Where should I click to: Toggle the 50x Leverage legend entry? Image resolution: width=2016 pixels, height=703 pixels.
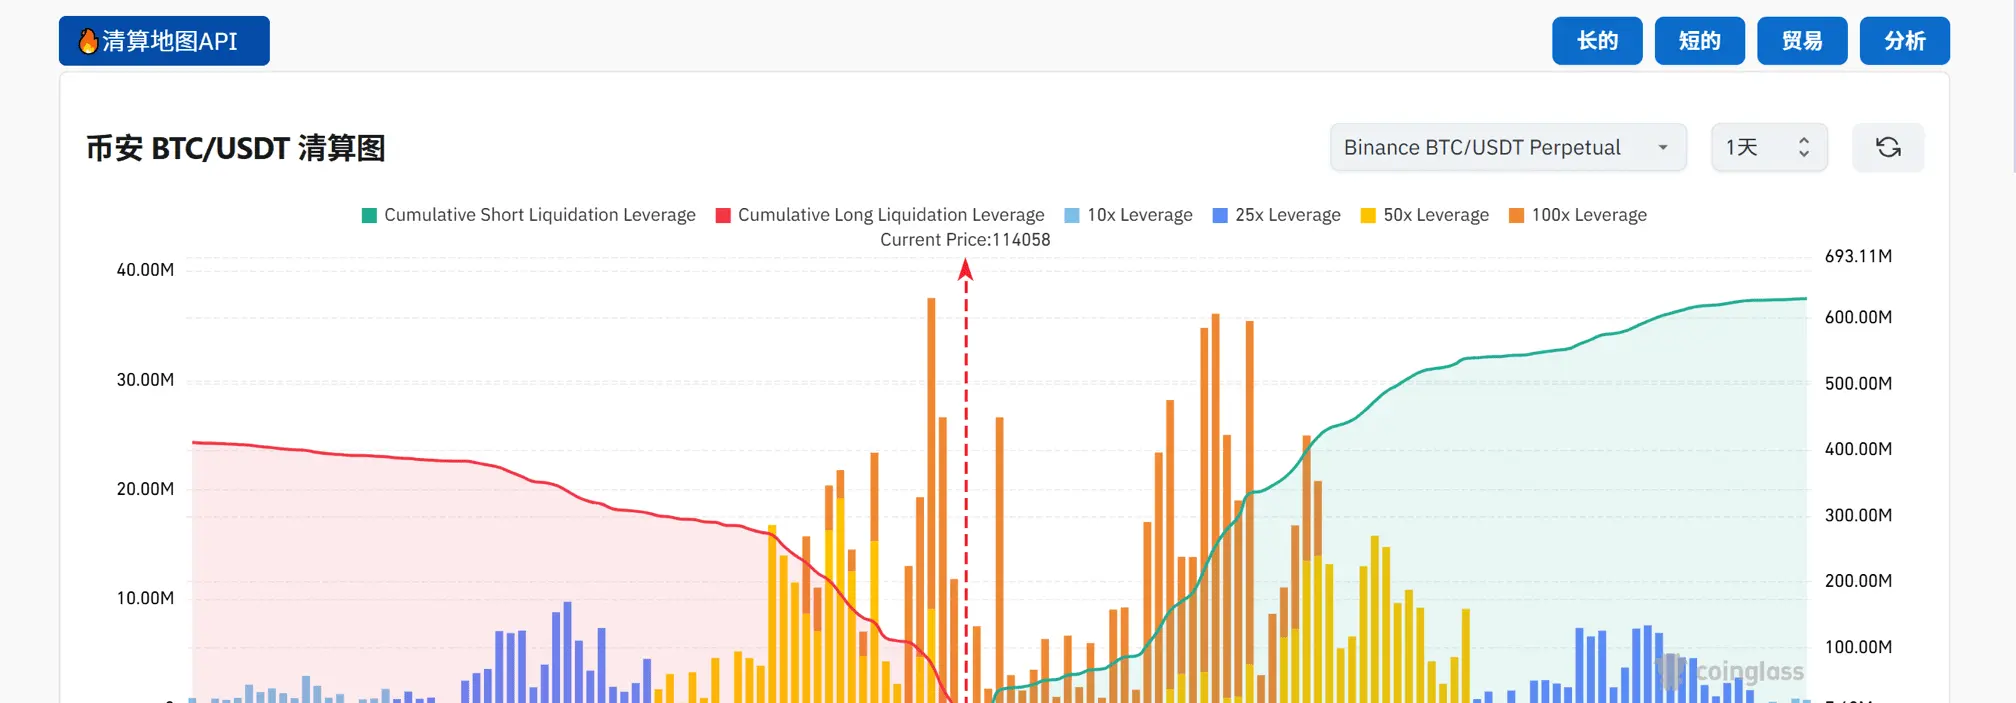coord(1424,215)
